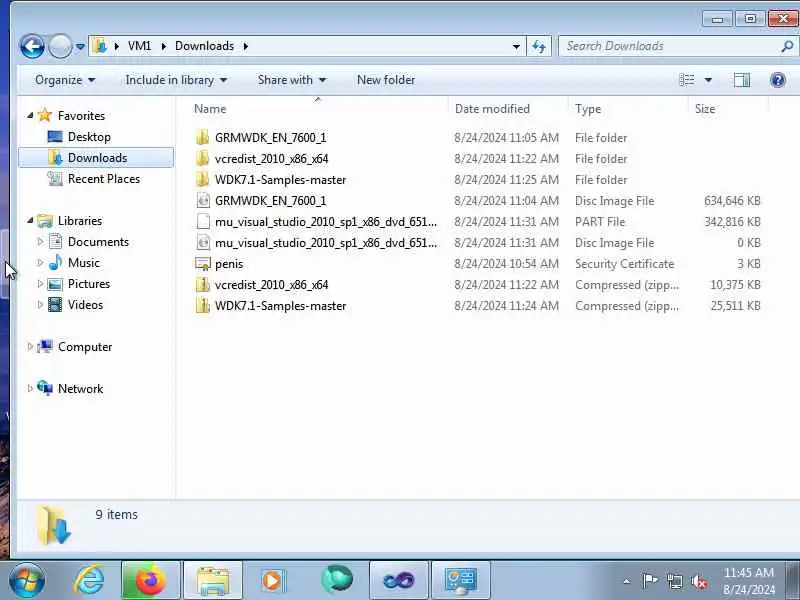Image resolution: width=800 pixels, height=600 pixels.
Task: Click VM1 in the address breadcrumb
Action: click(x=139, y=46)
